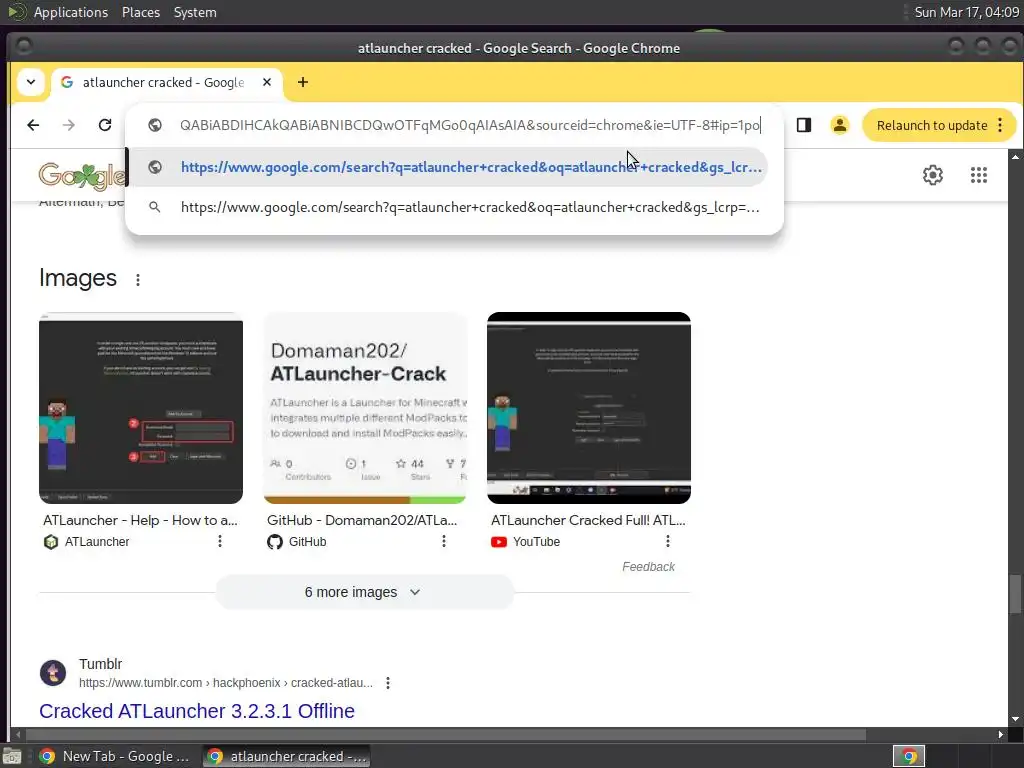Open options for the YouTube image result
1024x768 pixels.
pyautogui.click(x=667, y=541)
